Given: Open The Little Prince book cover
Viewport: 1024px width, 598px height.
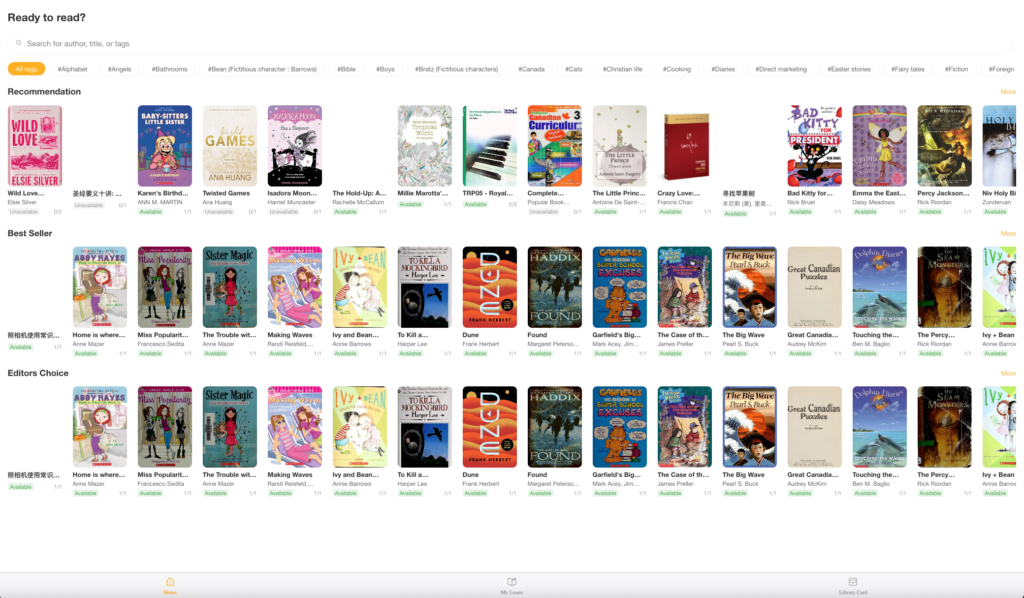Looking at the screenshot, I should tap(620, 146).
